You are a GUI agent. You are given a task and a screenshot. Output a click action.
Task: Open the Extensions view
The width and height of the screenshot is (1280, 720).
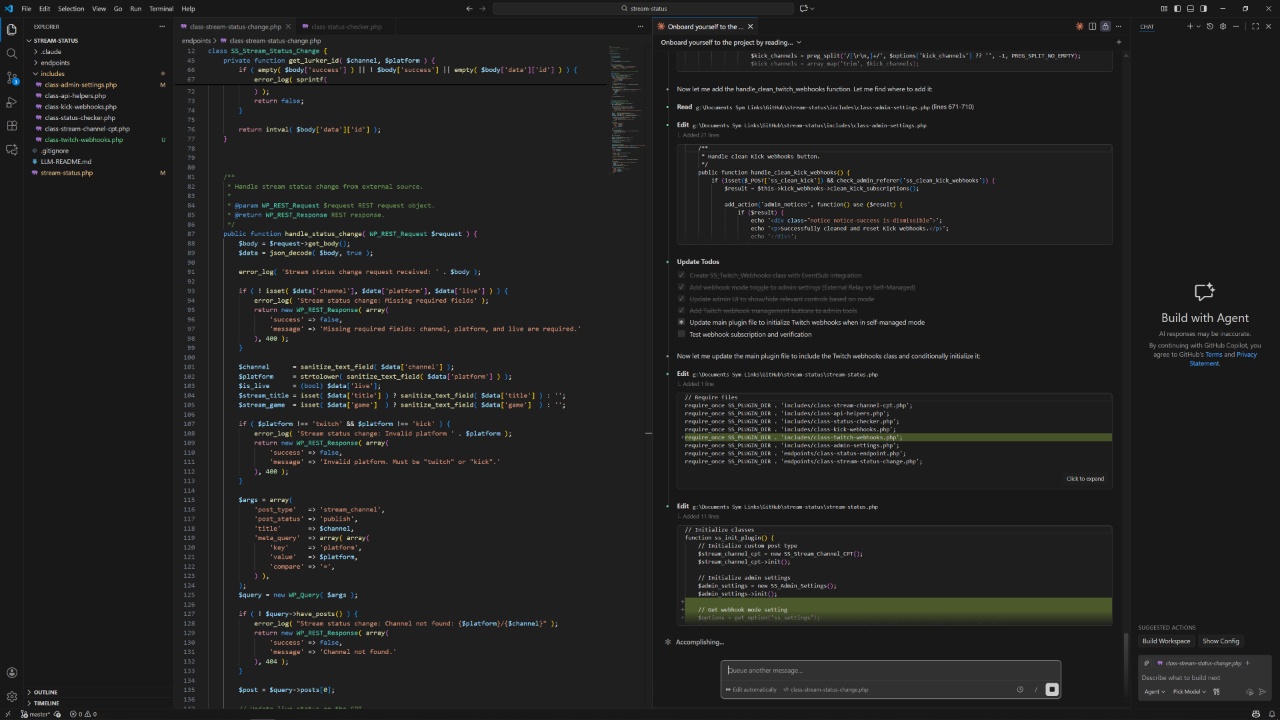pos(11,125)
